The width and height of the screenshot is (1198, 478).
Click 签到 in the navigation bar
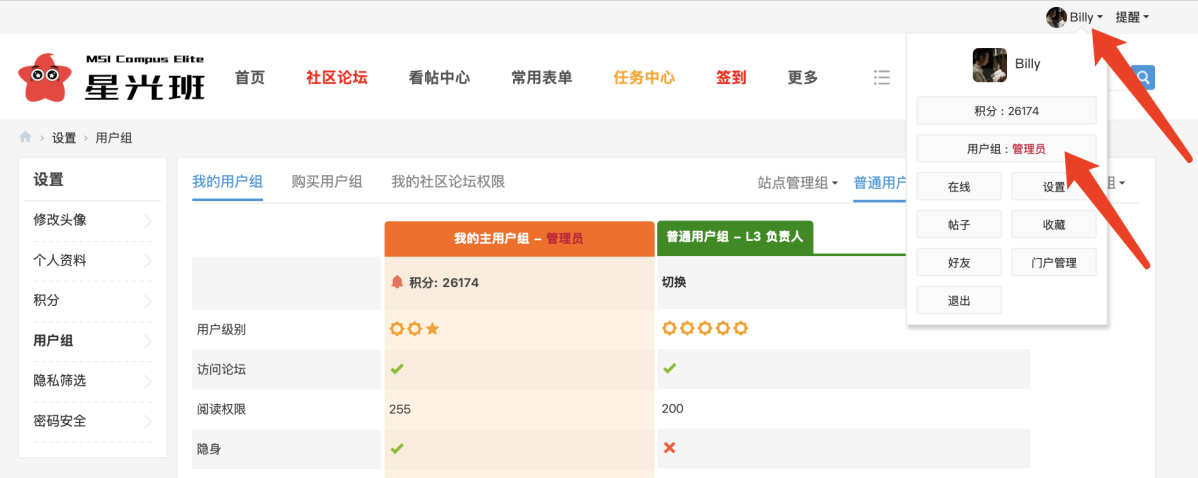(731, 78)
